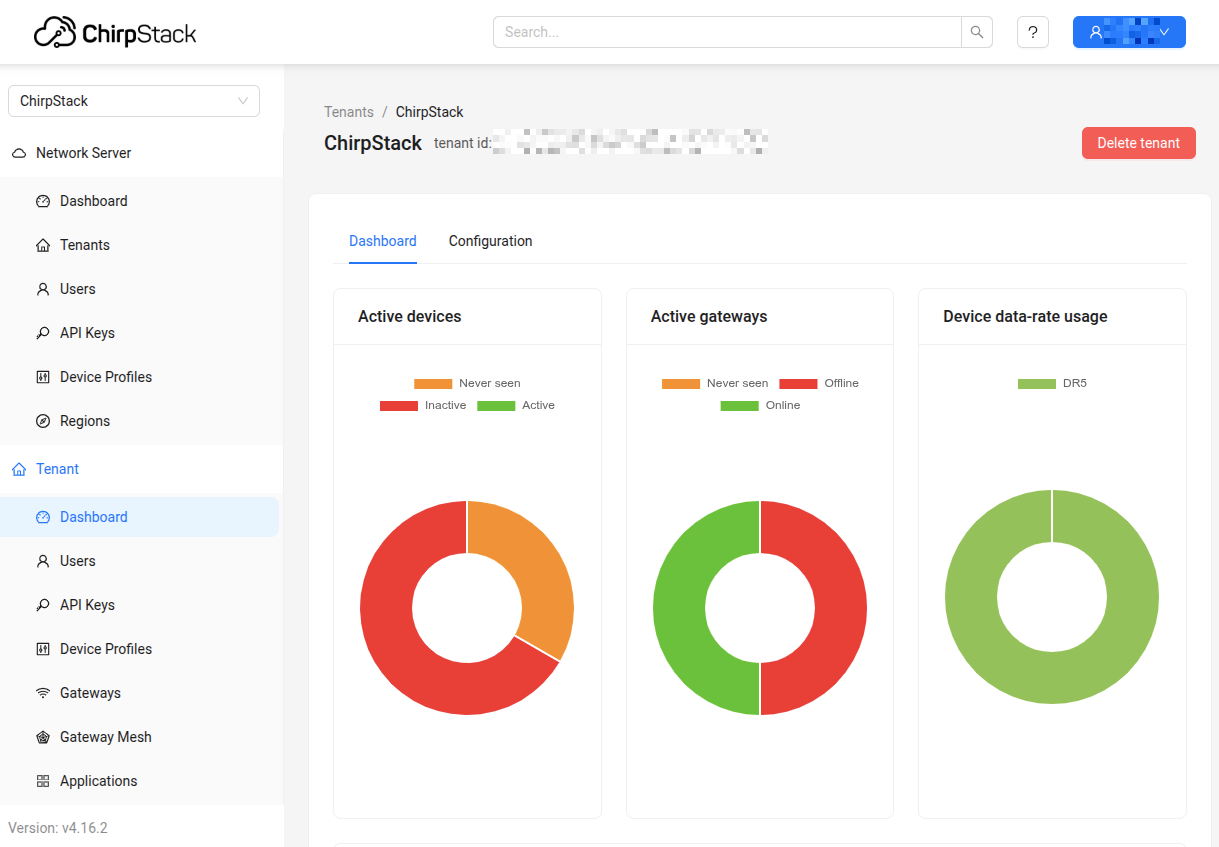Click the user avatar icon in blue button
This screenshot has width=1219, height=847.
[1096, 32]
